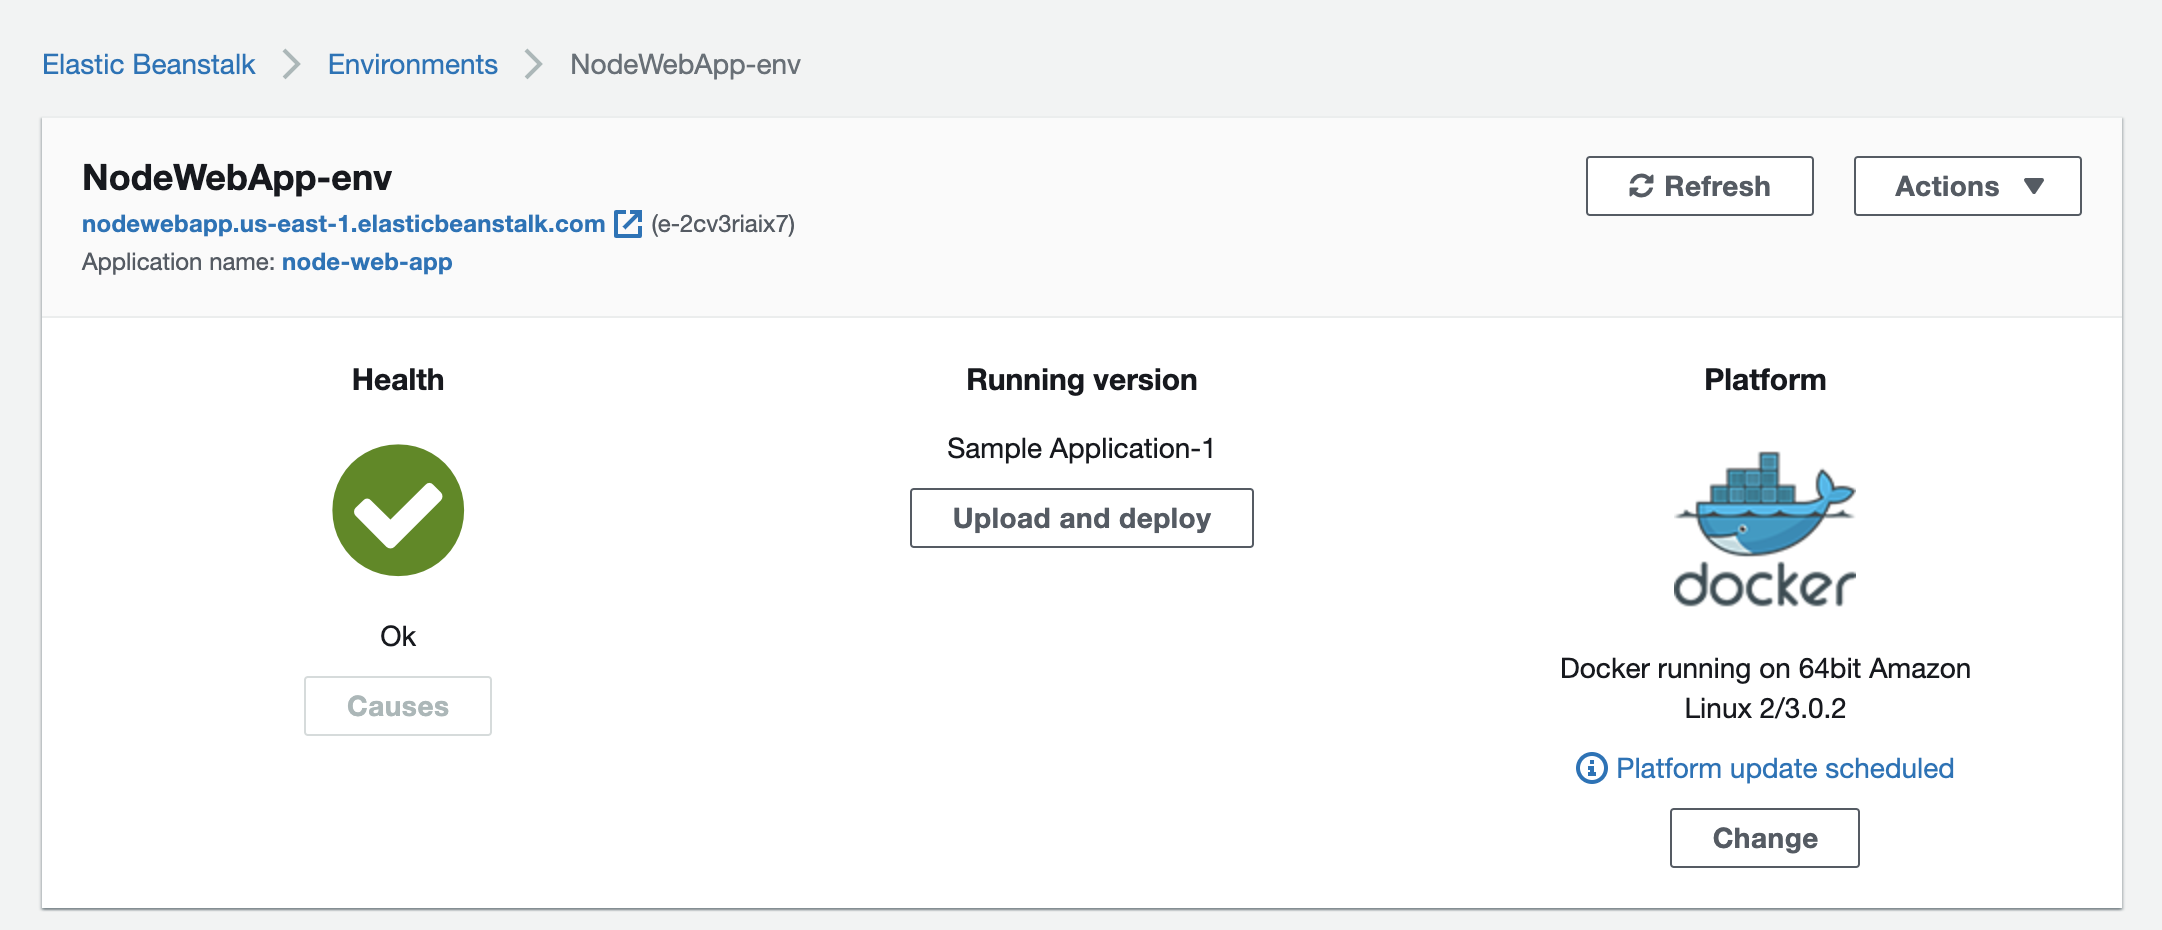View the Platform update scheduled link
Image resolution: width=2162 pixels, height=930 pixels.
(1784, 768)
